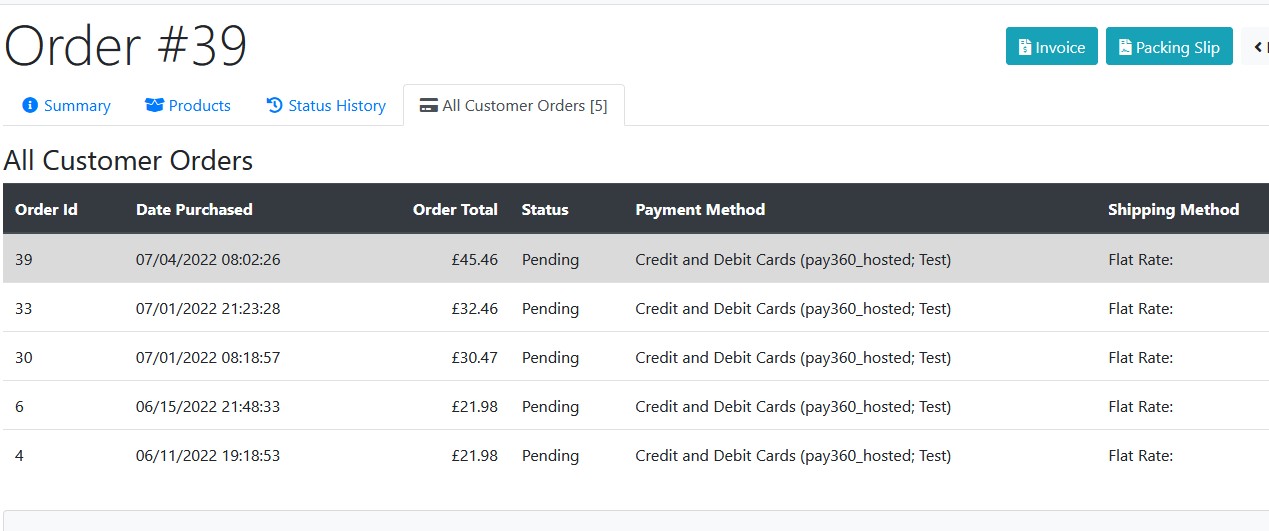This screenshot has height=531, width=1269.
Task: Open the Summary tab
Action: [66, 105]
